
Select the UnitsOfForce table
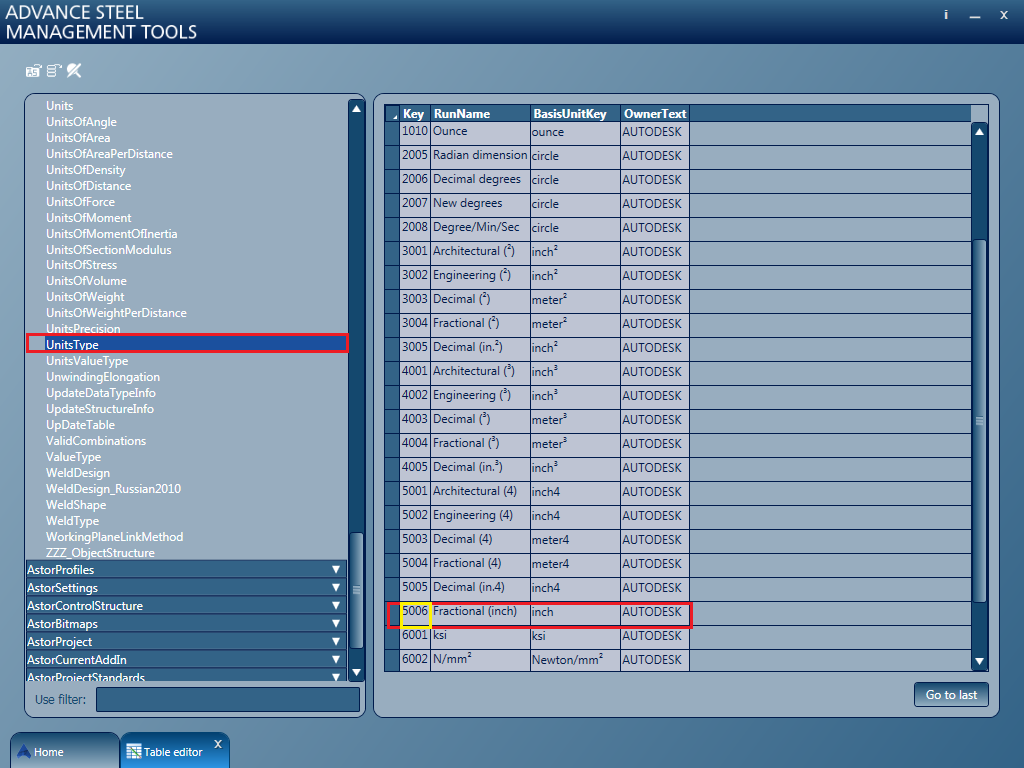pyautogui.click(x=80, y=202)
